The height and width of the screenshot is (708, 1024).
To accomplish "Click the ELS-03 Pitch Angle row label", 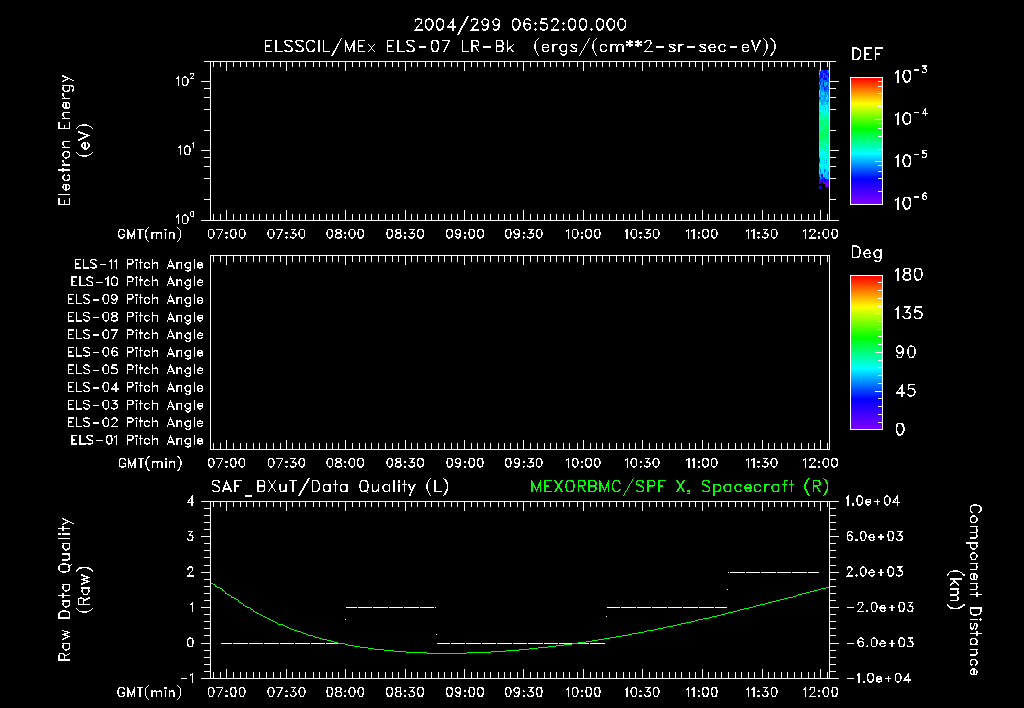I will pos(136,405).
